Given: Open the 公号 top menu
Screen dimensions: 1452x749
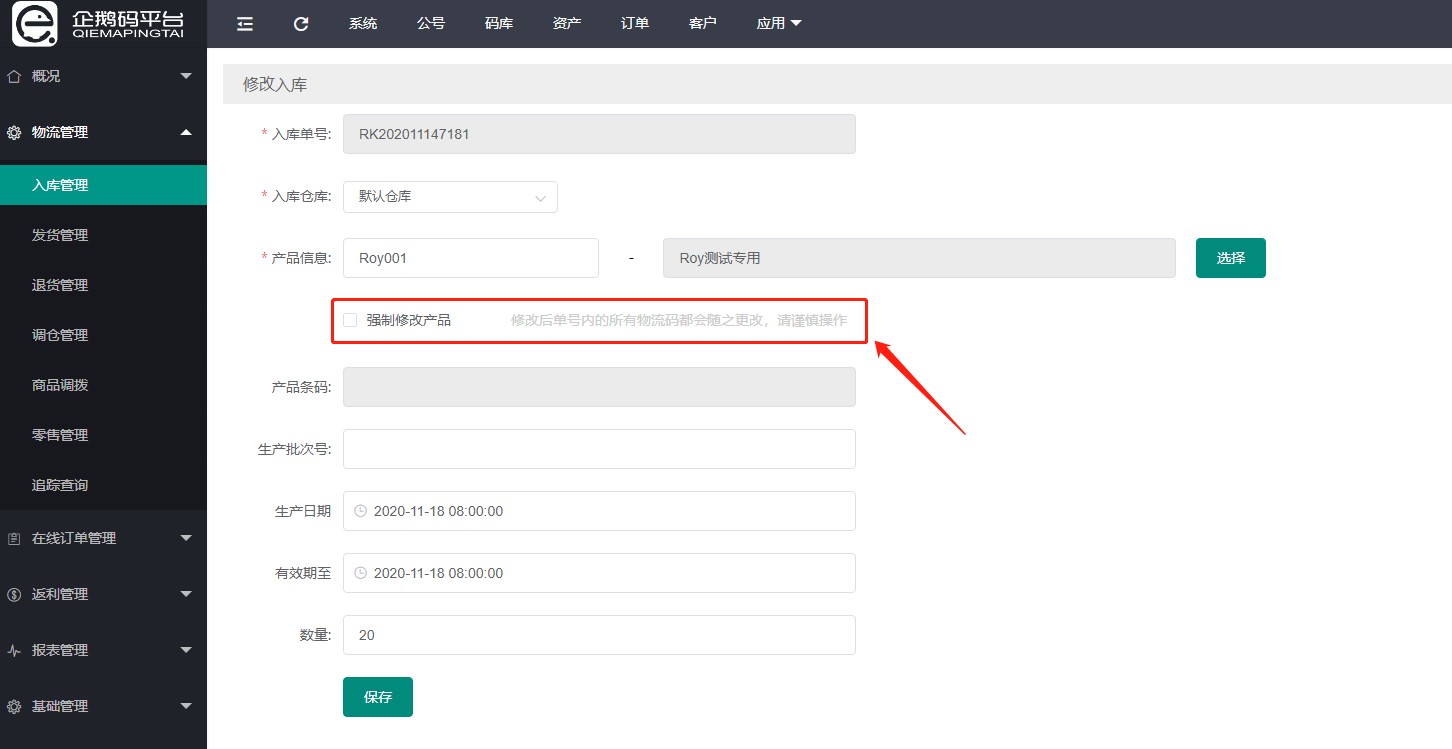Looking at the screenshot, I should (x=431, y=24).
